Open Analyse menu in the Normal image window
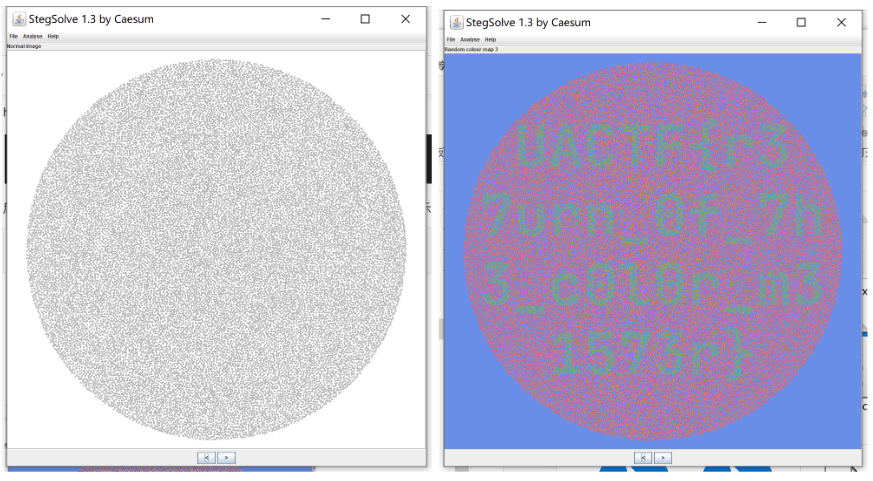The height and width of the screenshot is (481, 873). click(33, 37)
